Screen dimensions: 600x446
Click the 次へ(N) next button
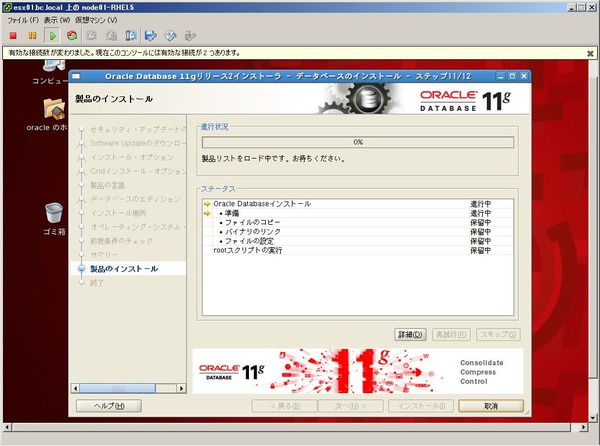[351, 406]
